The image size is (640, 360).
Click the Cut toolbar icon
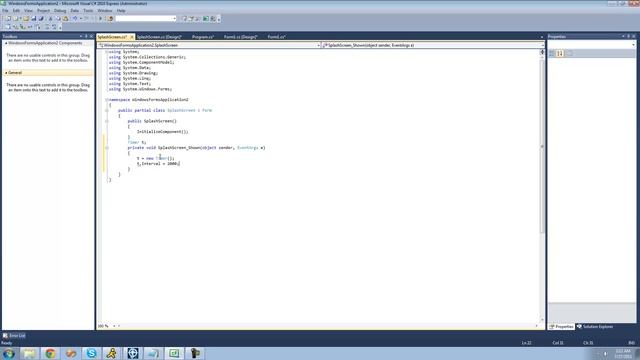coord(51,19)
